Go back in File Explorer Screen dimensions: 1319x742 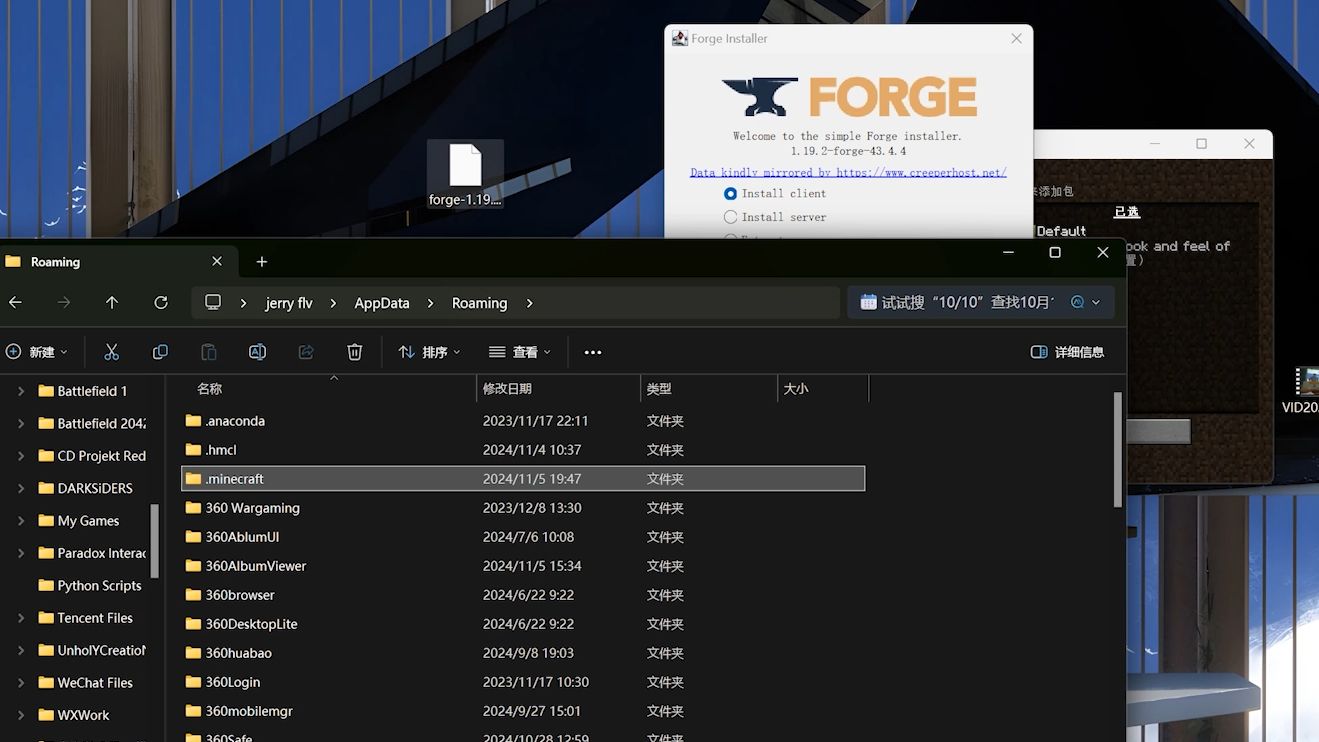[15, 302]
